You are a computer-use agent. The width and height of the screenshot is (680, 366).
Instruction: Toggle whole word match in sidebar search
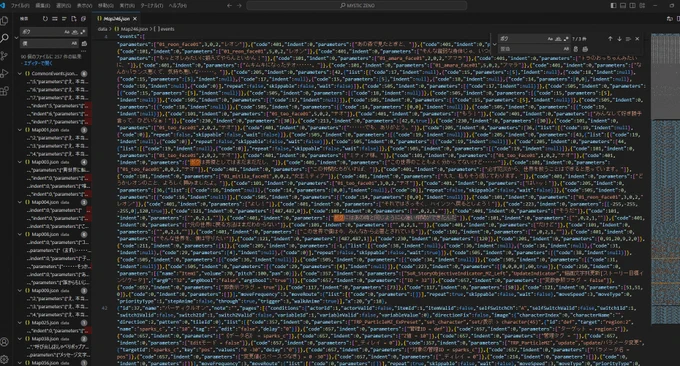coord(75,32)
